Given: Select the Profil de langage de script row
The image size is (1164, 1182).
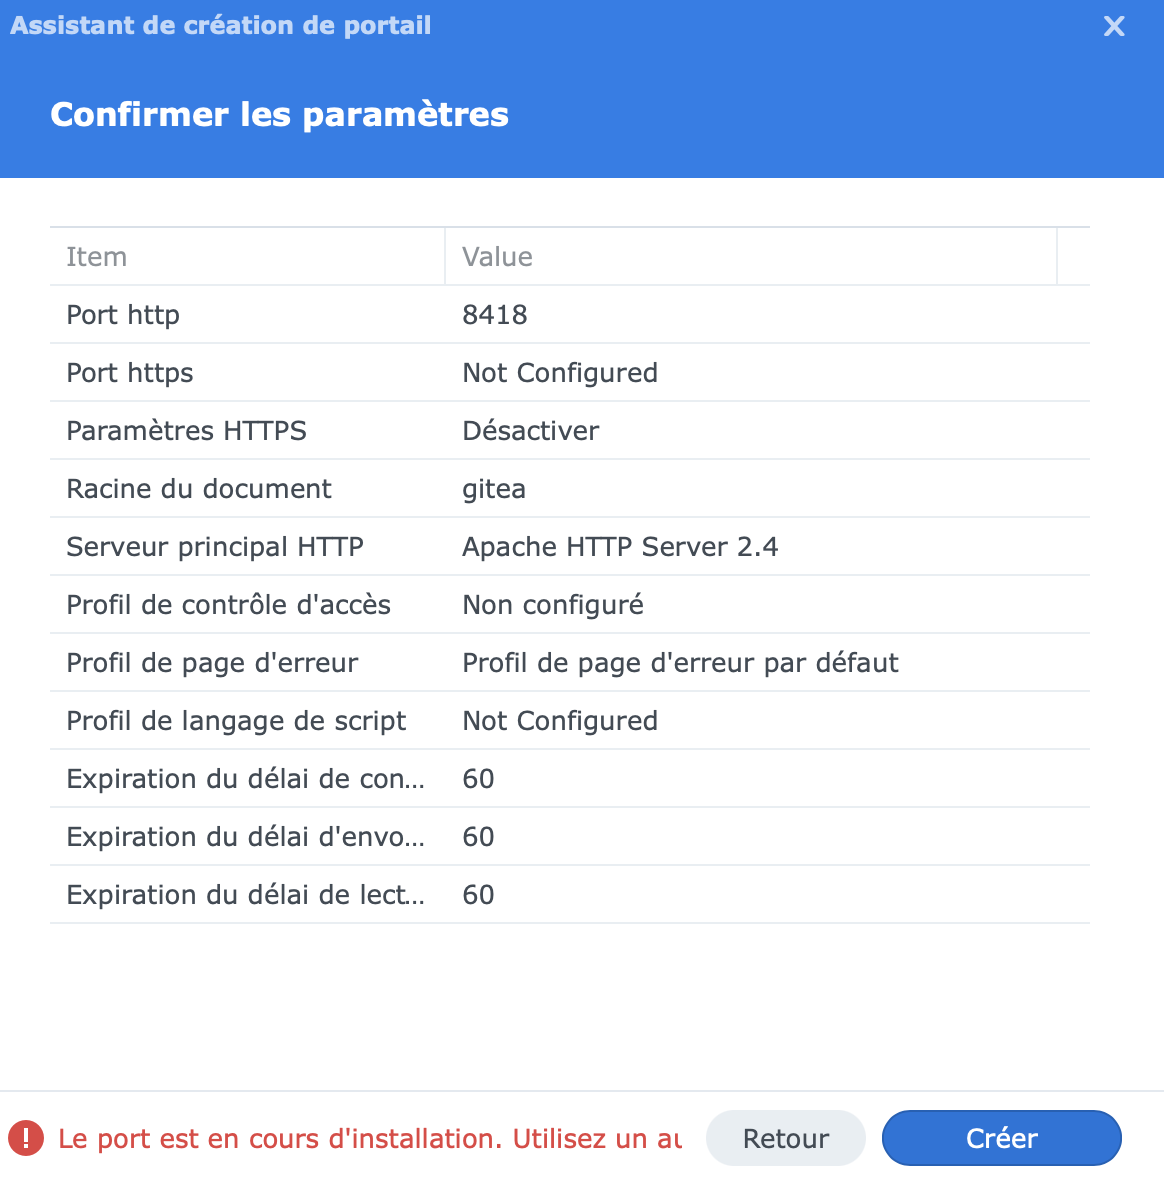Looking at the screenshot, I should point(568,721).
